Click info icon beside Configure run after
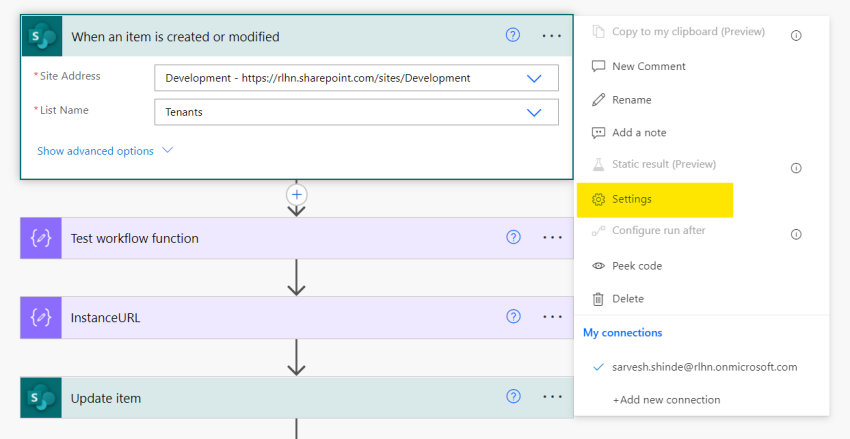Viewport: 850px width, 439px height. (796, 234)
